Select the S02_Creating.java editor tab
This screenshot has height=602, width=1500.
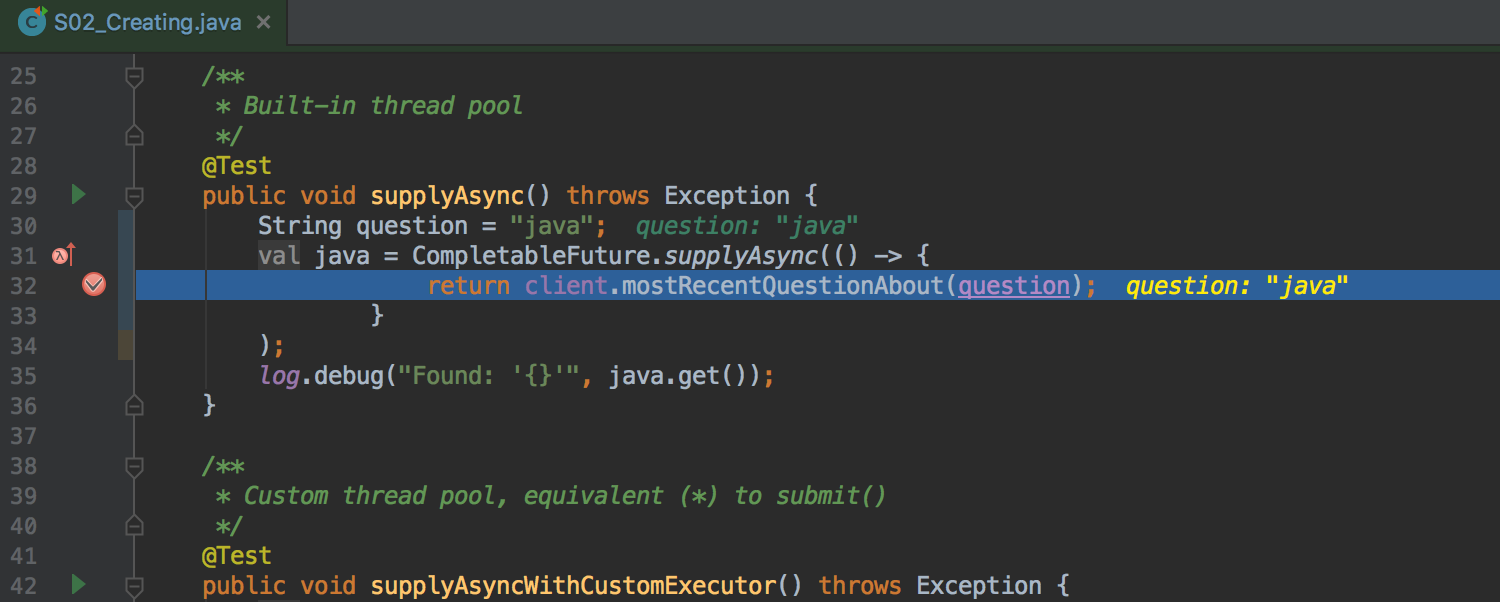point(146,21)
